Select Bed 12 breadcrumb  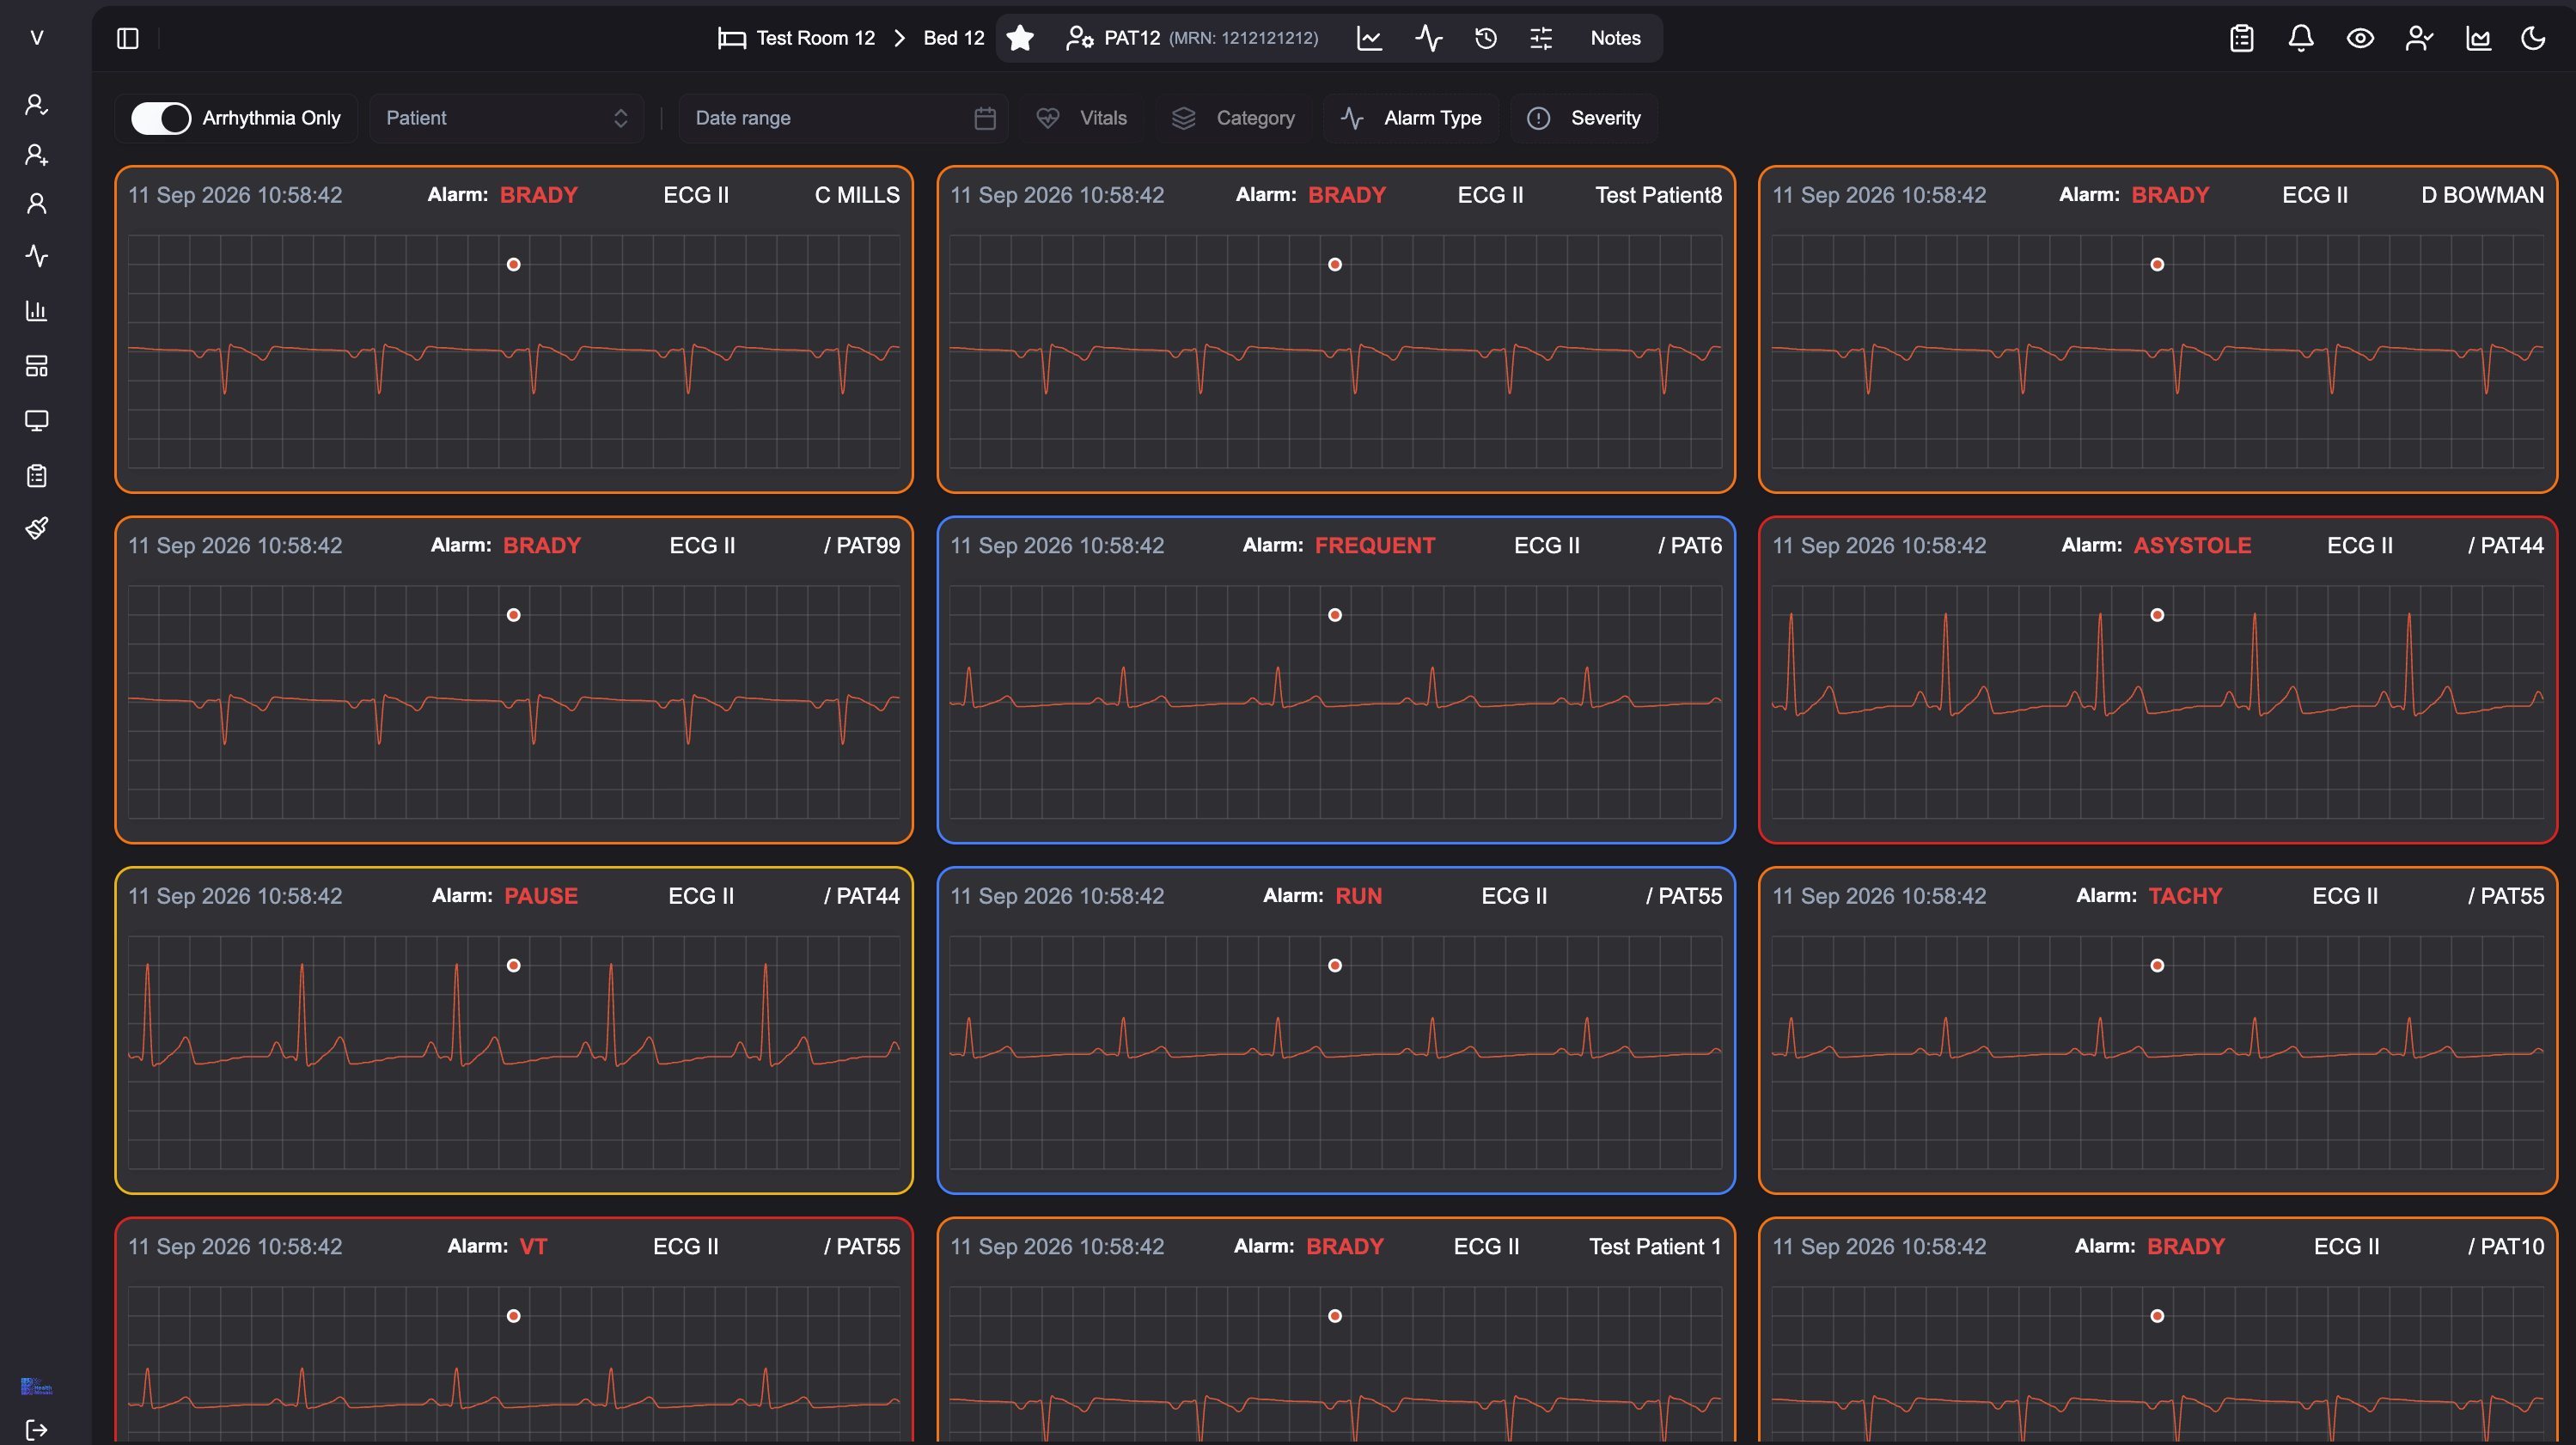pyautogui.click(x=954, y=38)
